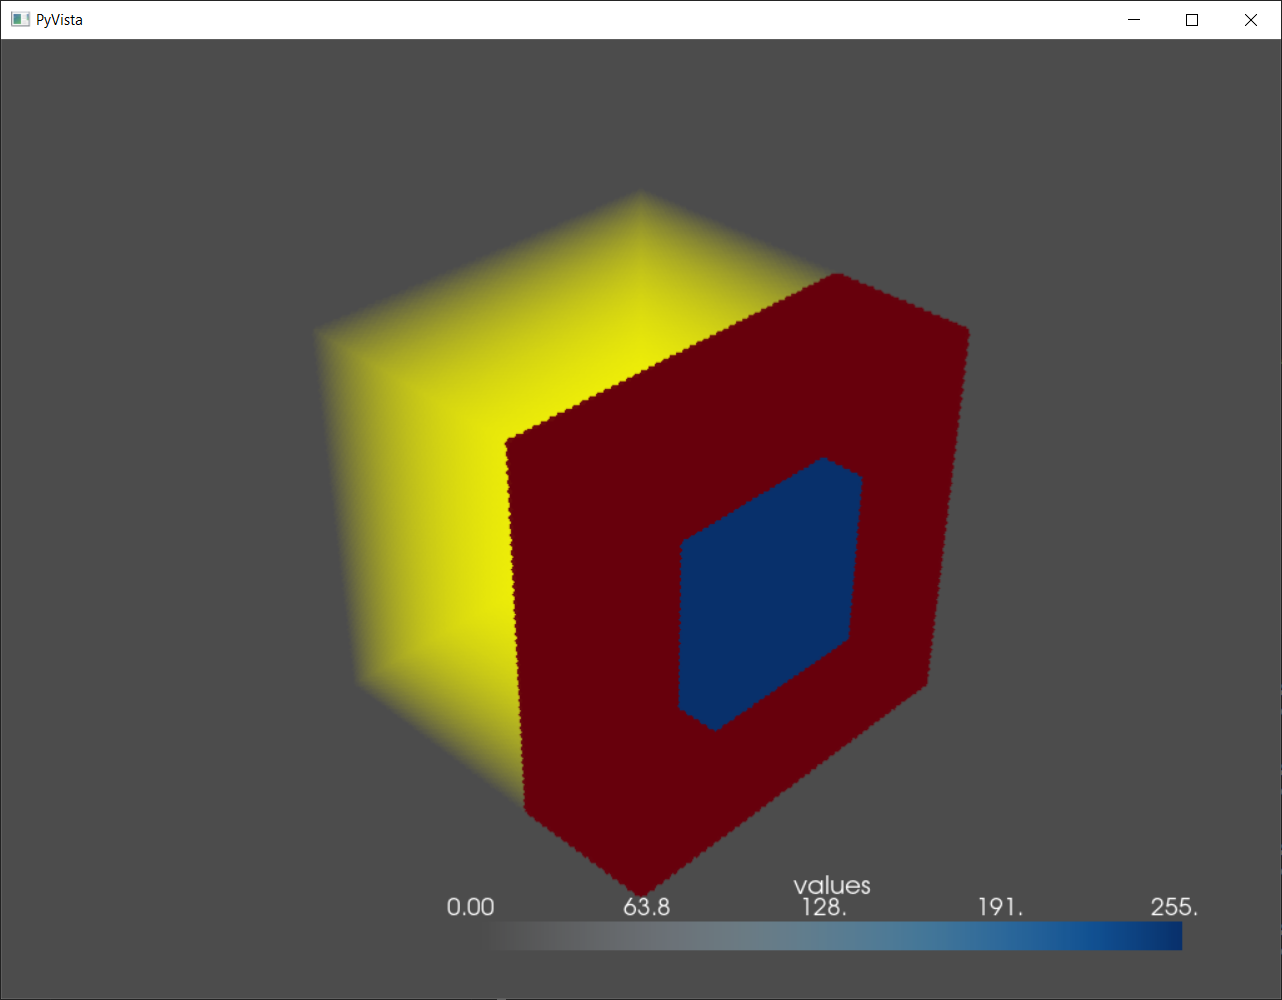
Task: Click the darkest blue end of the colorbar
Action: coord(1170,937)
